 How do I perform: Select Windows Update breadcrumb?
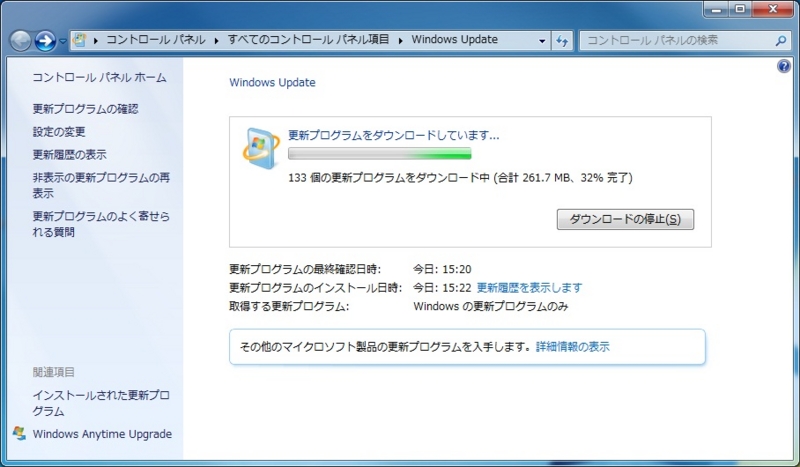click(455, 40)
